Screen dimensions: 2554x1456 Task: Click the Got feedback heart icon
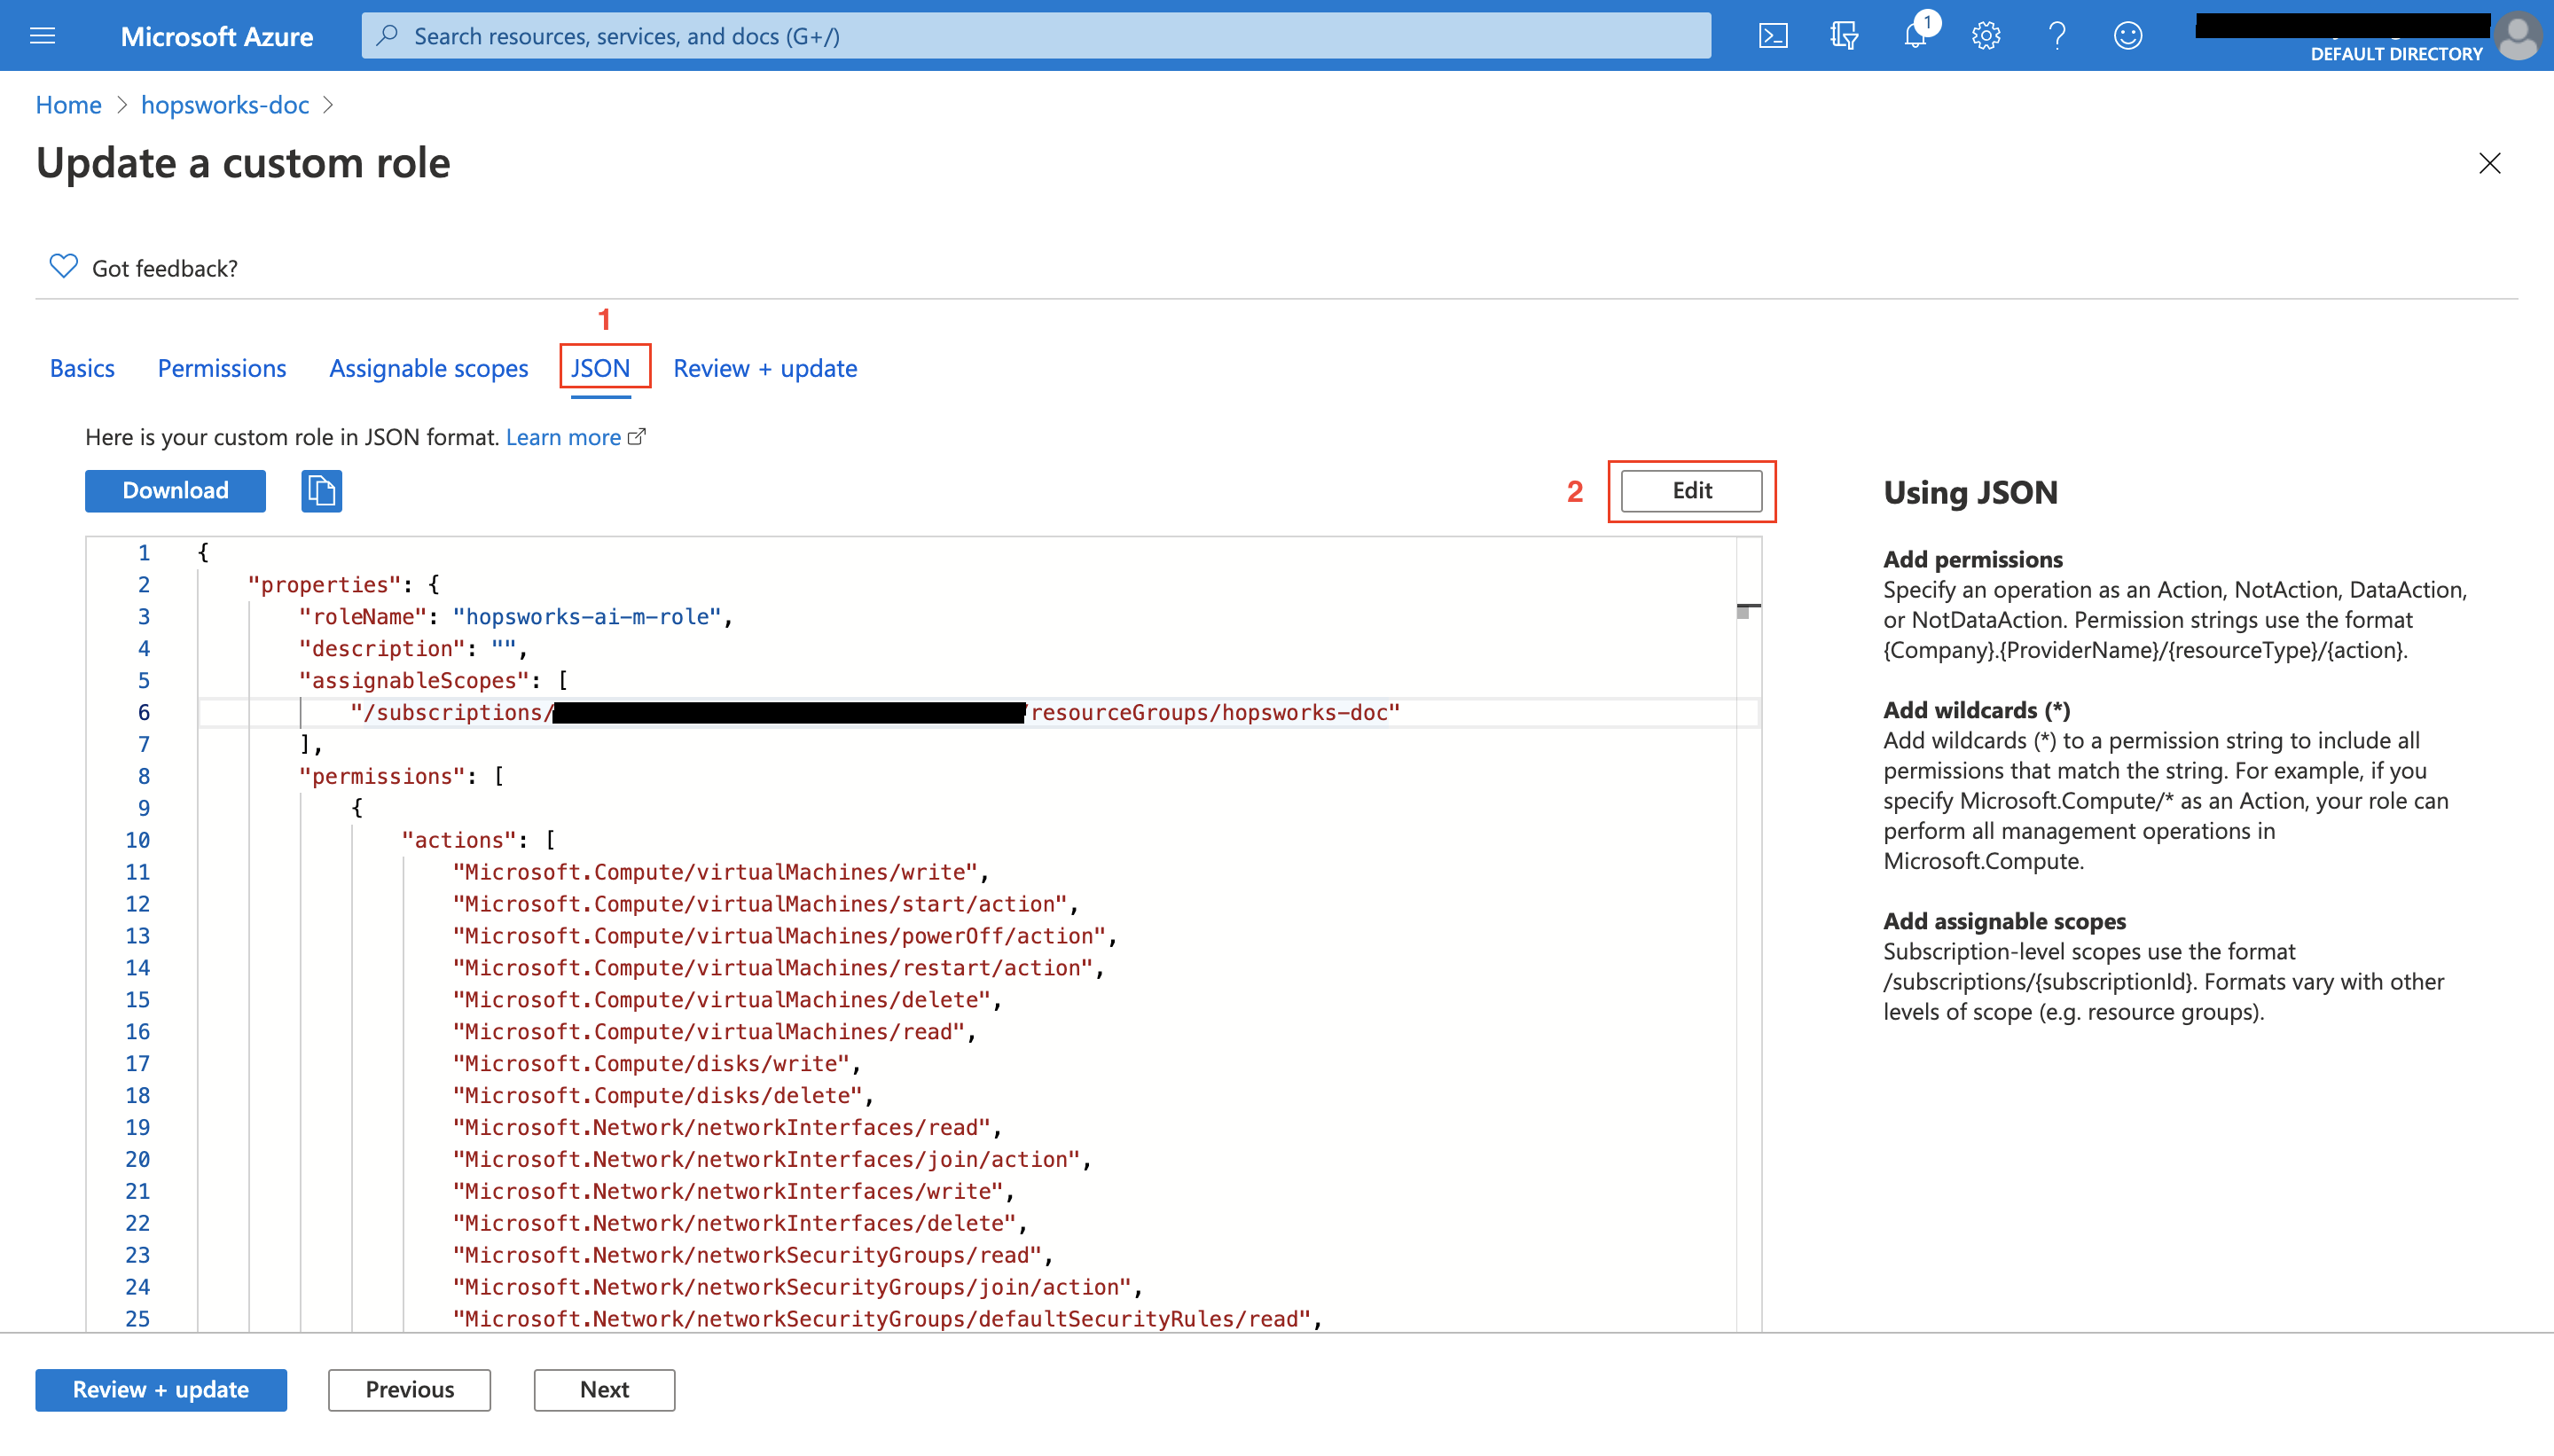point(63,267)
